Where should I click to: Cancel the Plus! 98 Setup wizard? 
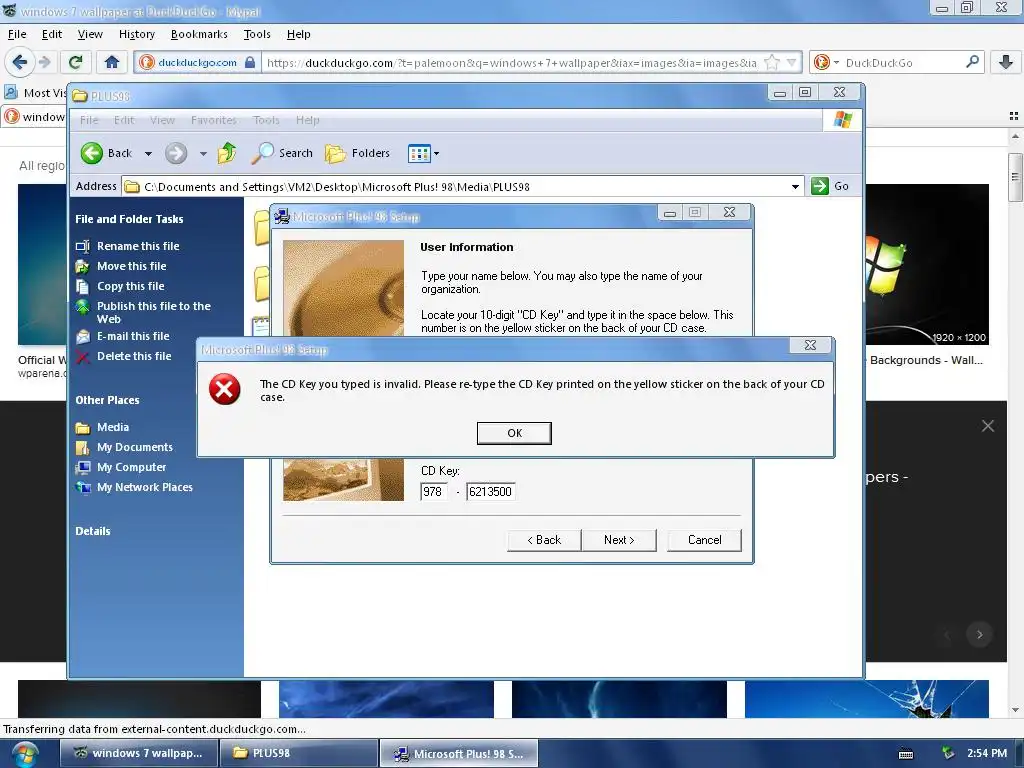tap(704, 540)
